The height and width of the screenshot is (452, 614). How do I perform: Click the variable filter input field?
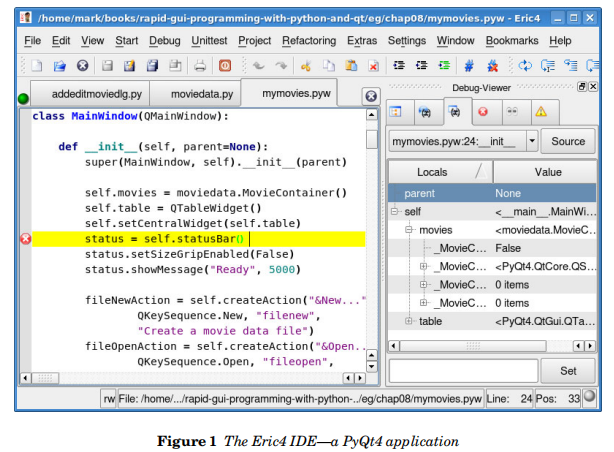point(463,371)
